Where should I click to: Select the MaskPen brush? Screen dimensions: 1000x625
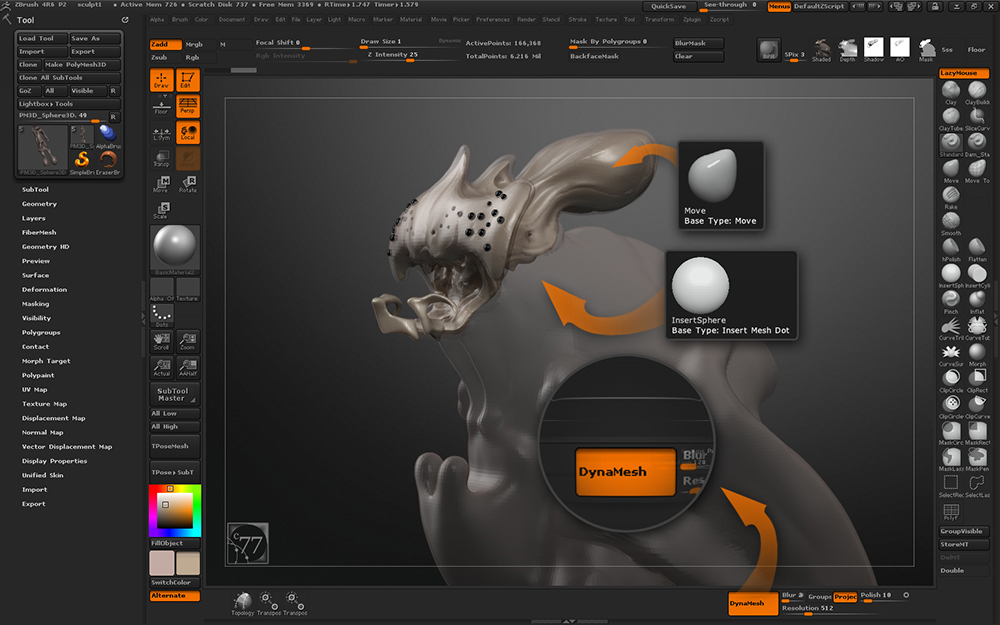click(x=977, y=457)
